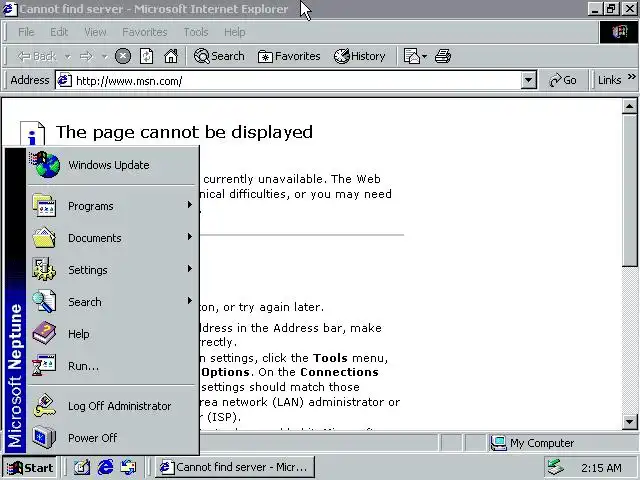Click the Back button
The image size is (640, 480).
pyautogui.click(x=37, y=56)
